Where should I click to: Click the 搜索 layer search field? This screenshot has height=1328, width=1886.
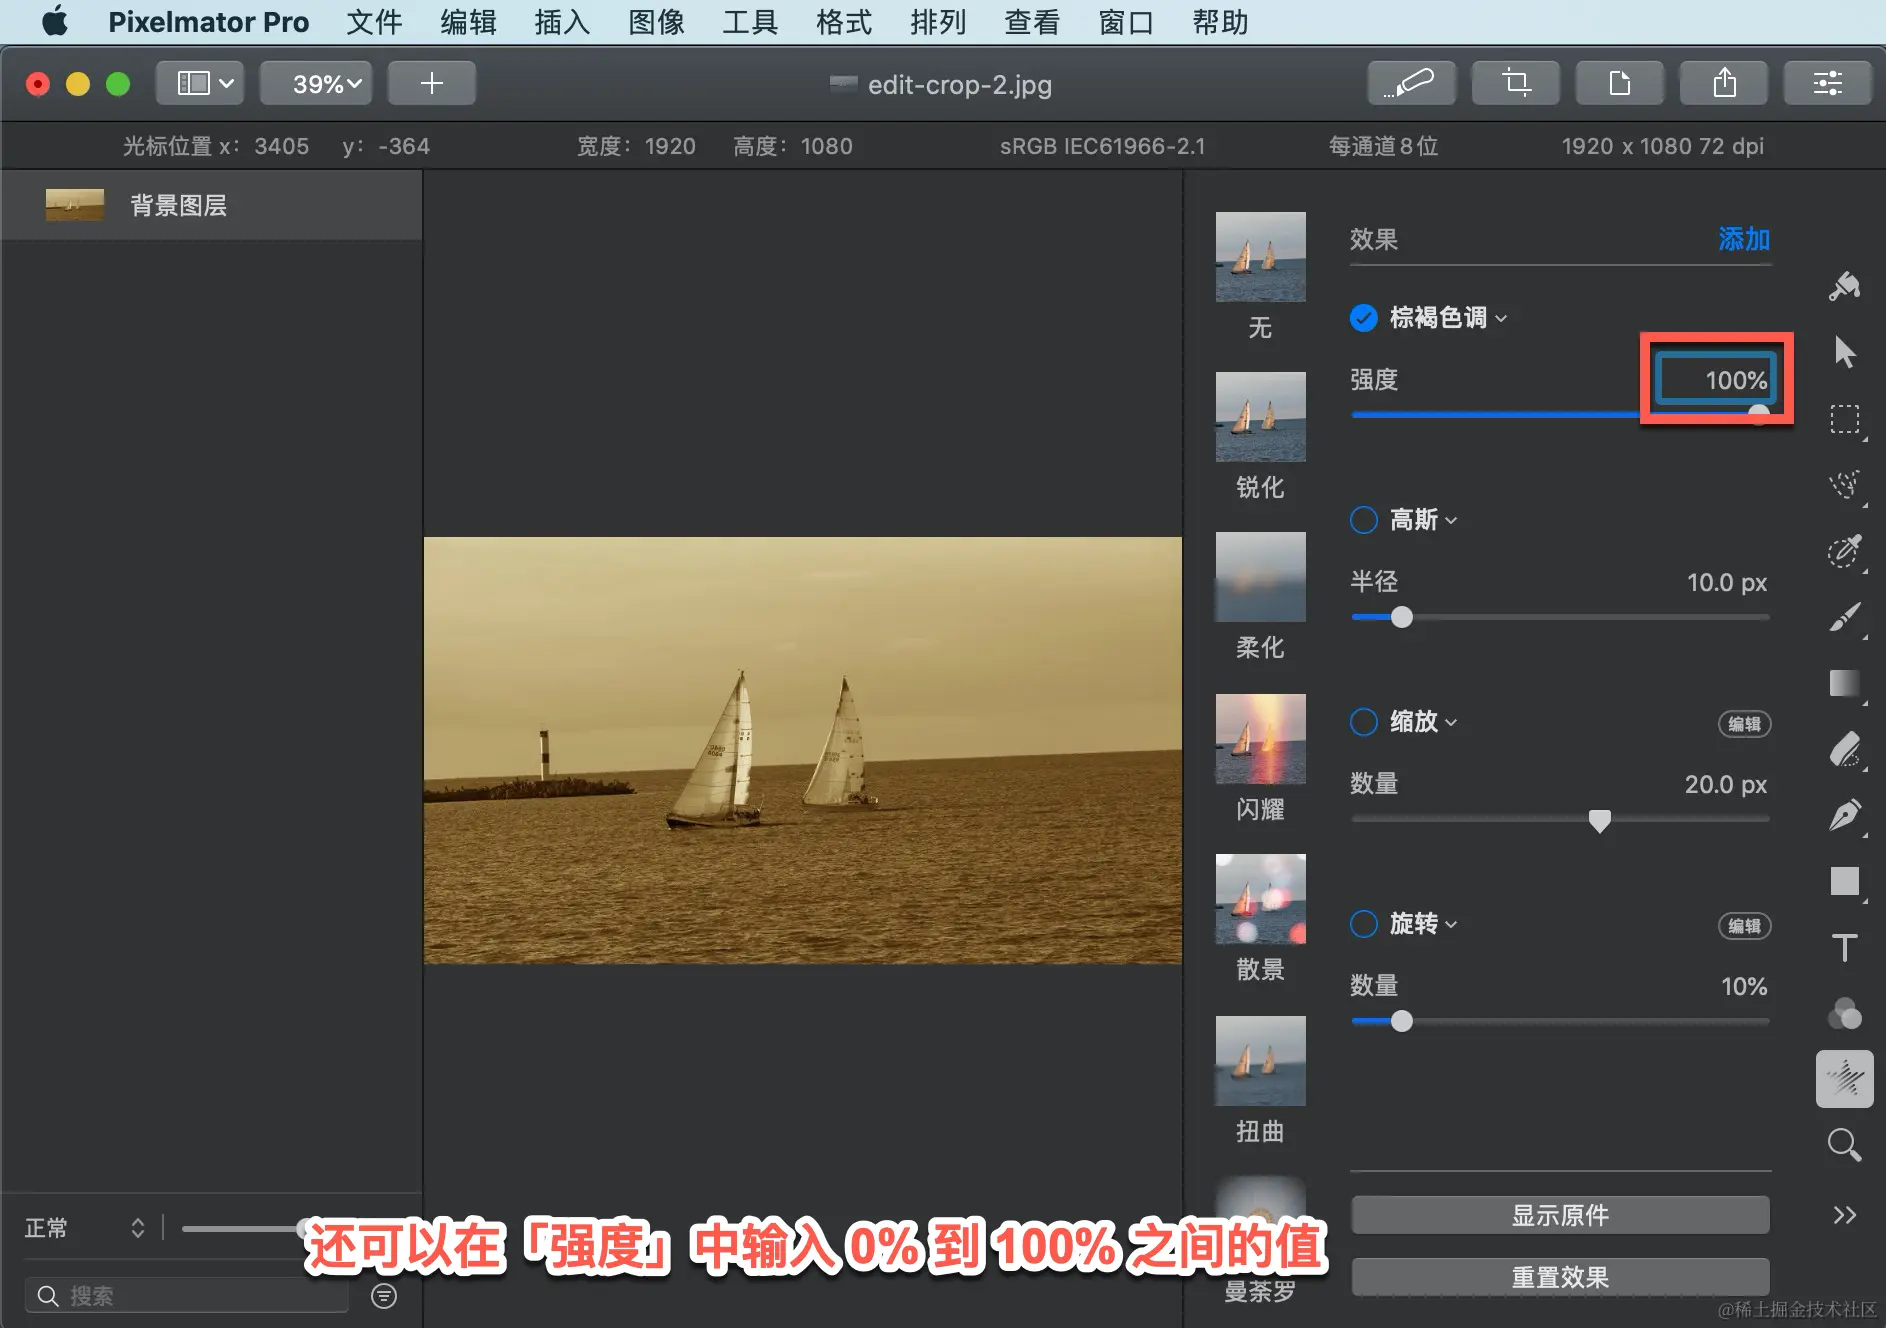(186, 1296)
